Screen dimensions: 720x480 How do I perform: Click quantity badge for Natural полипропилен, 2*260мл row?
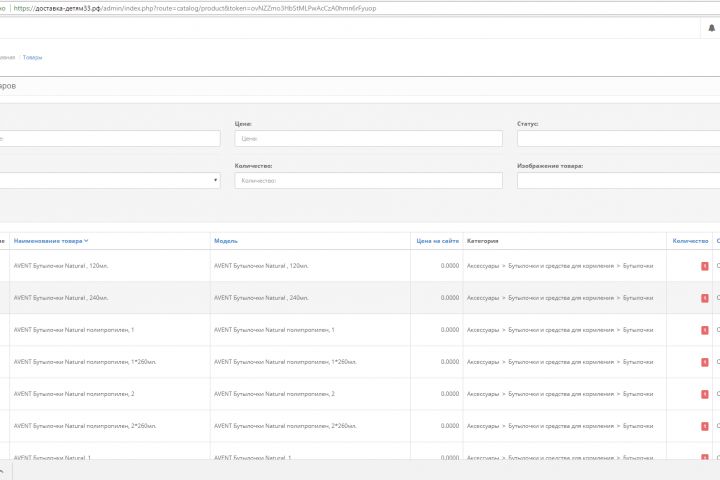click(x=705, y=426)
